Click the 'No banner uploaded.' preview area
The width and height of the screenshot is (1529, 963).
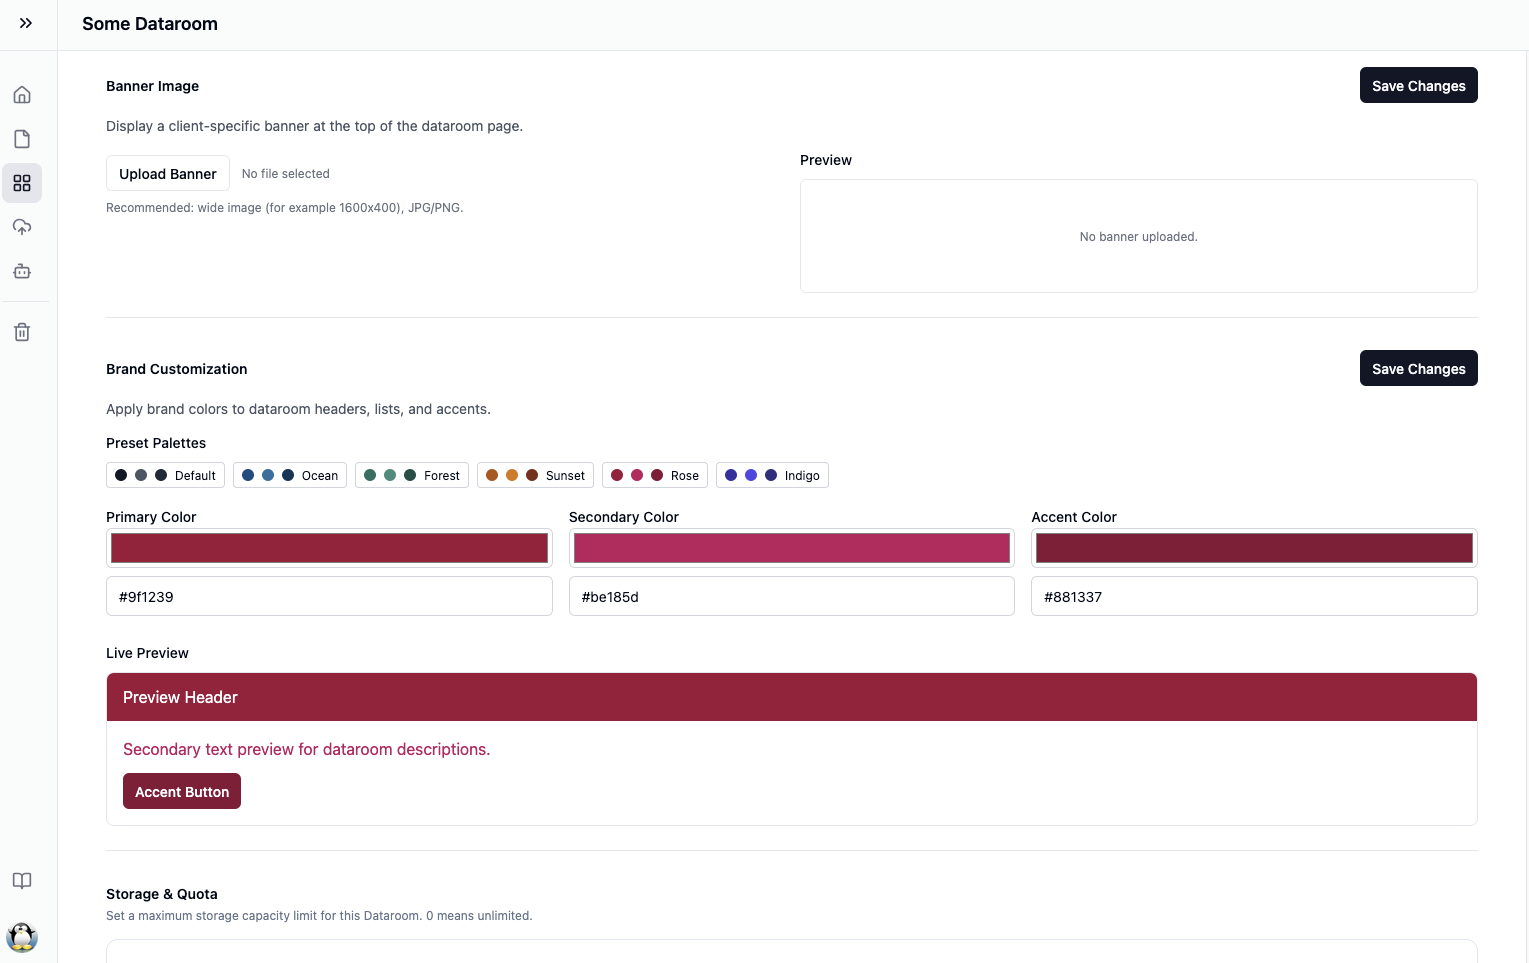pos(1139,237)
